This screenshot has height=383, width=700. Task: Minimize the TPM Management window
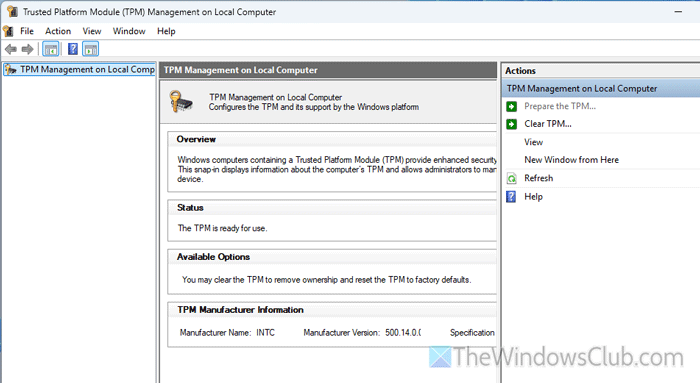(x=678, y=12)
